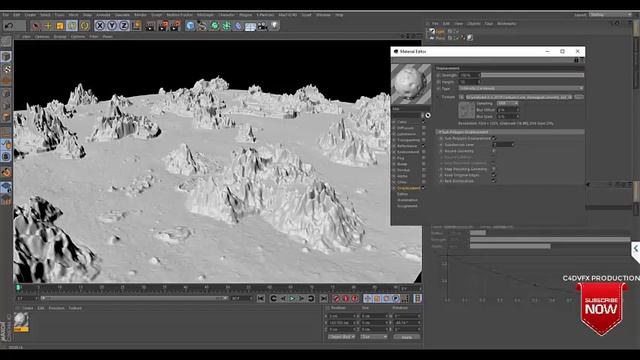Screen dimensions: 640x360
Task: Click Render to Picture Viewer icon
Action: tap(163, 26)
